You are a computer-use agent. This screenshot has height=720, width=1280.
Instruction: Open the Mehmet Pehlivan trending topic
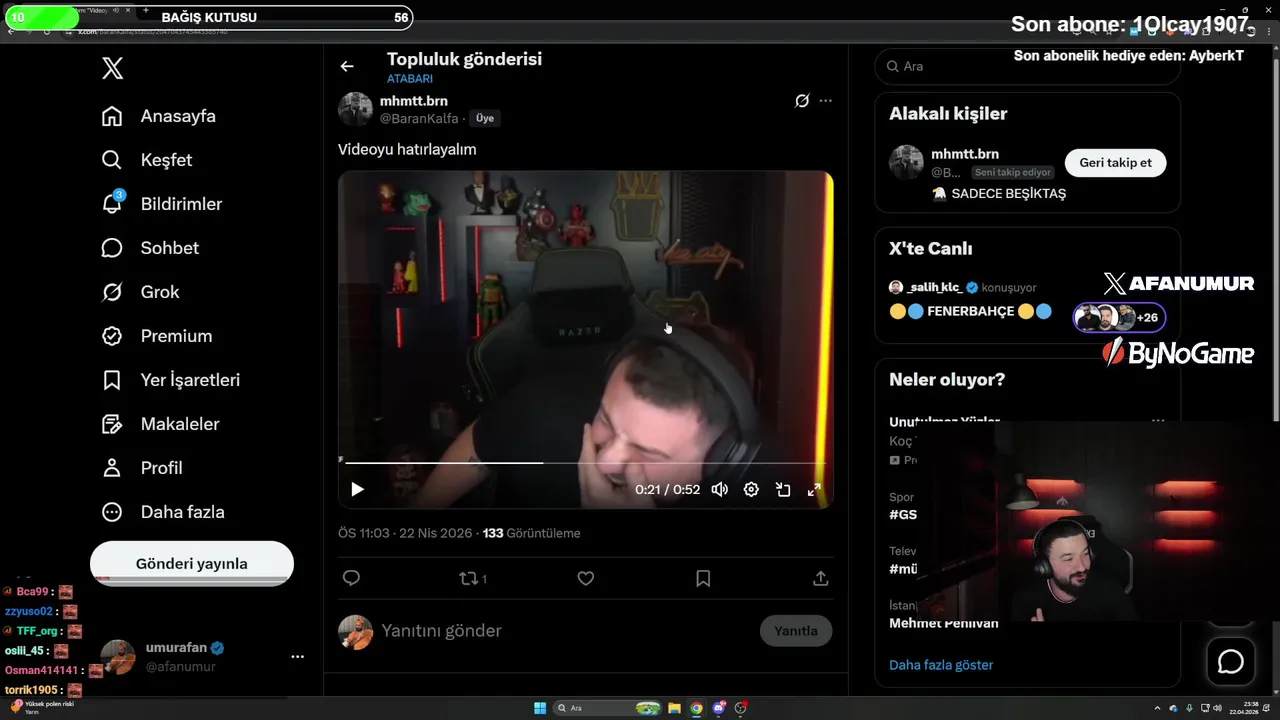944,623
